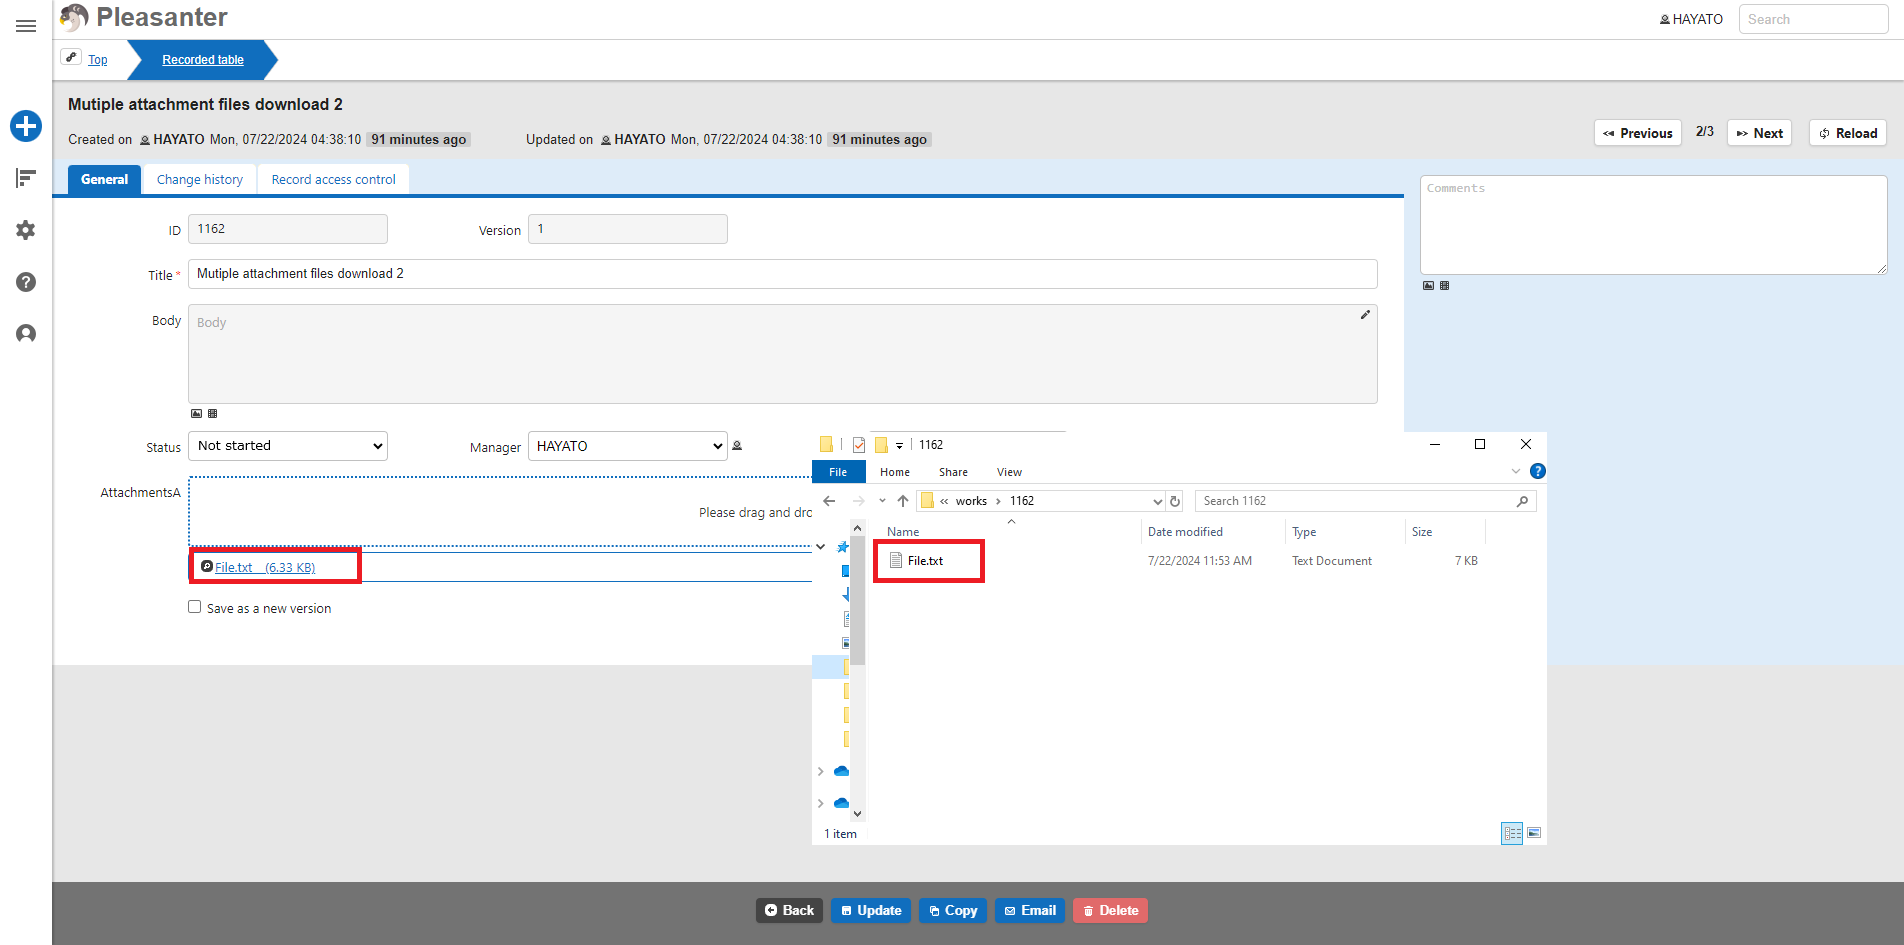Click the Next record button
The image size is (1904, 945).
(x=1759, y=133)
